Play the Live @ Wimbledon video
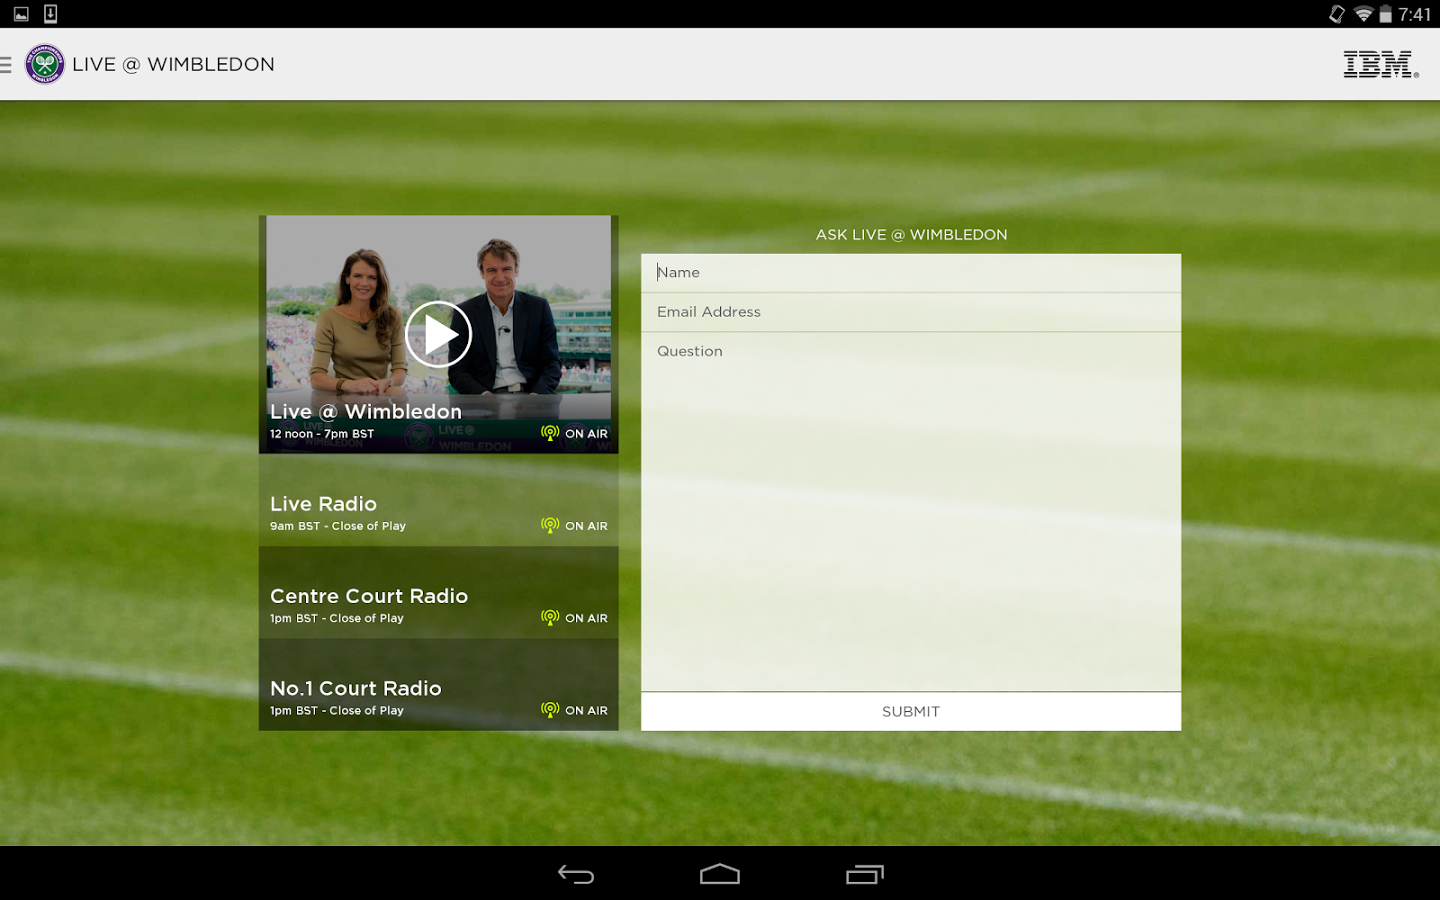The width and height of the screenshot is (1440, 900). tap(438, 334)
